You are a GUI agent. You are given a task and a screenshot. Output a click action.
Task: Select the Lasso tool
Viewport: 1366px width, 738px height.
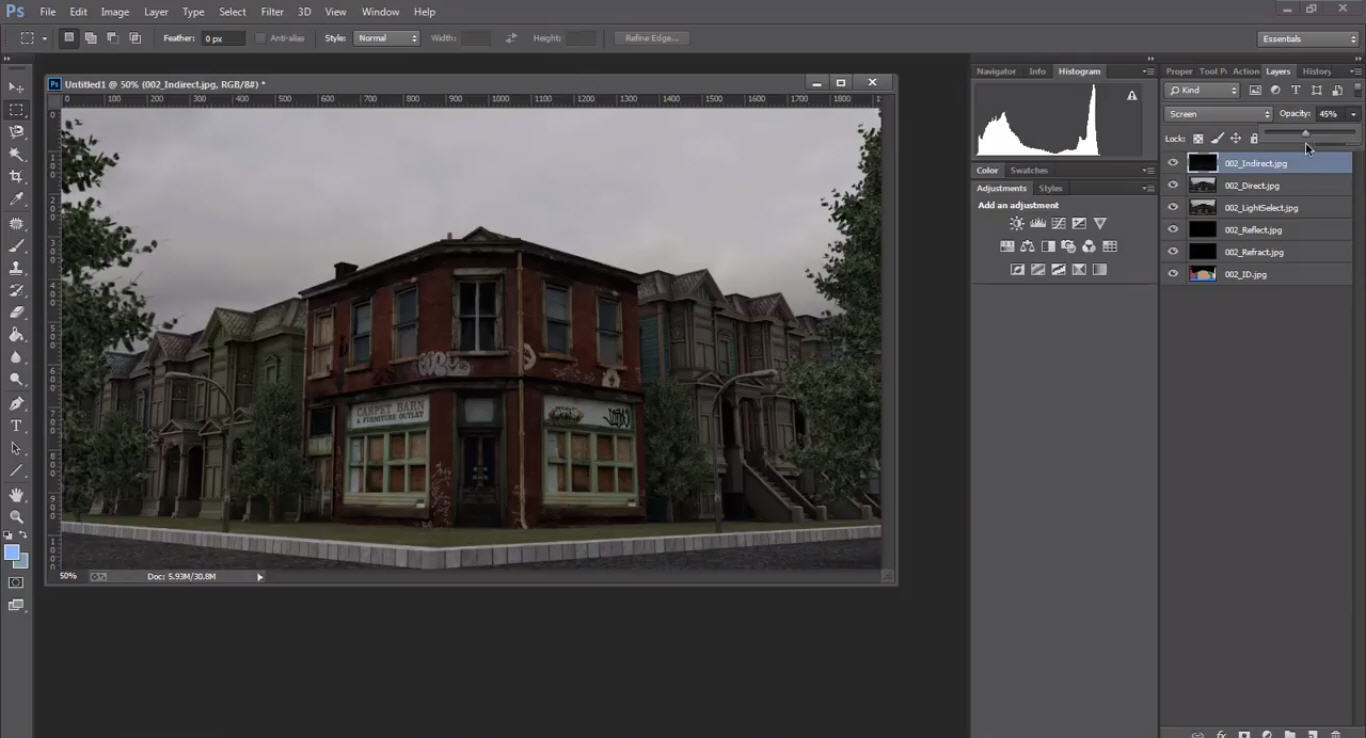pos(16,132)
